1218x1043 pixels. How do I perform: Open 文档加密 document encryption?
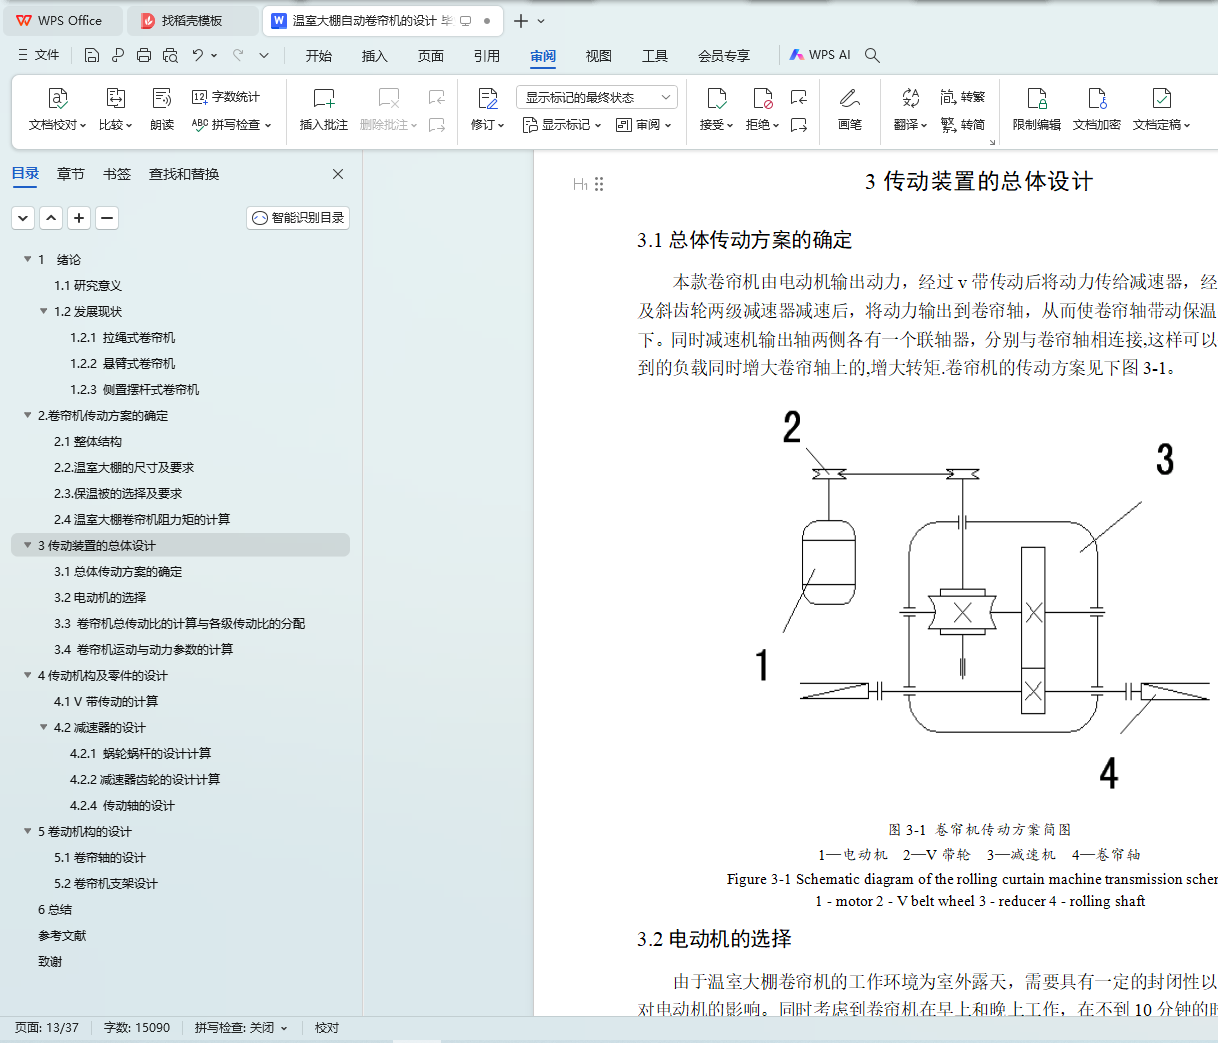(x=1097, y=109)
